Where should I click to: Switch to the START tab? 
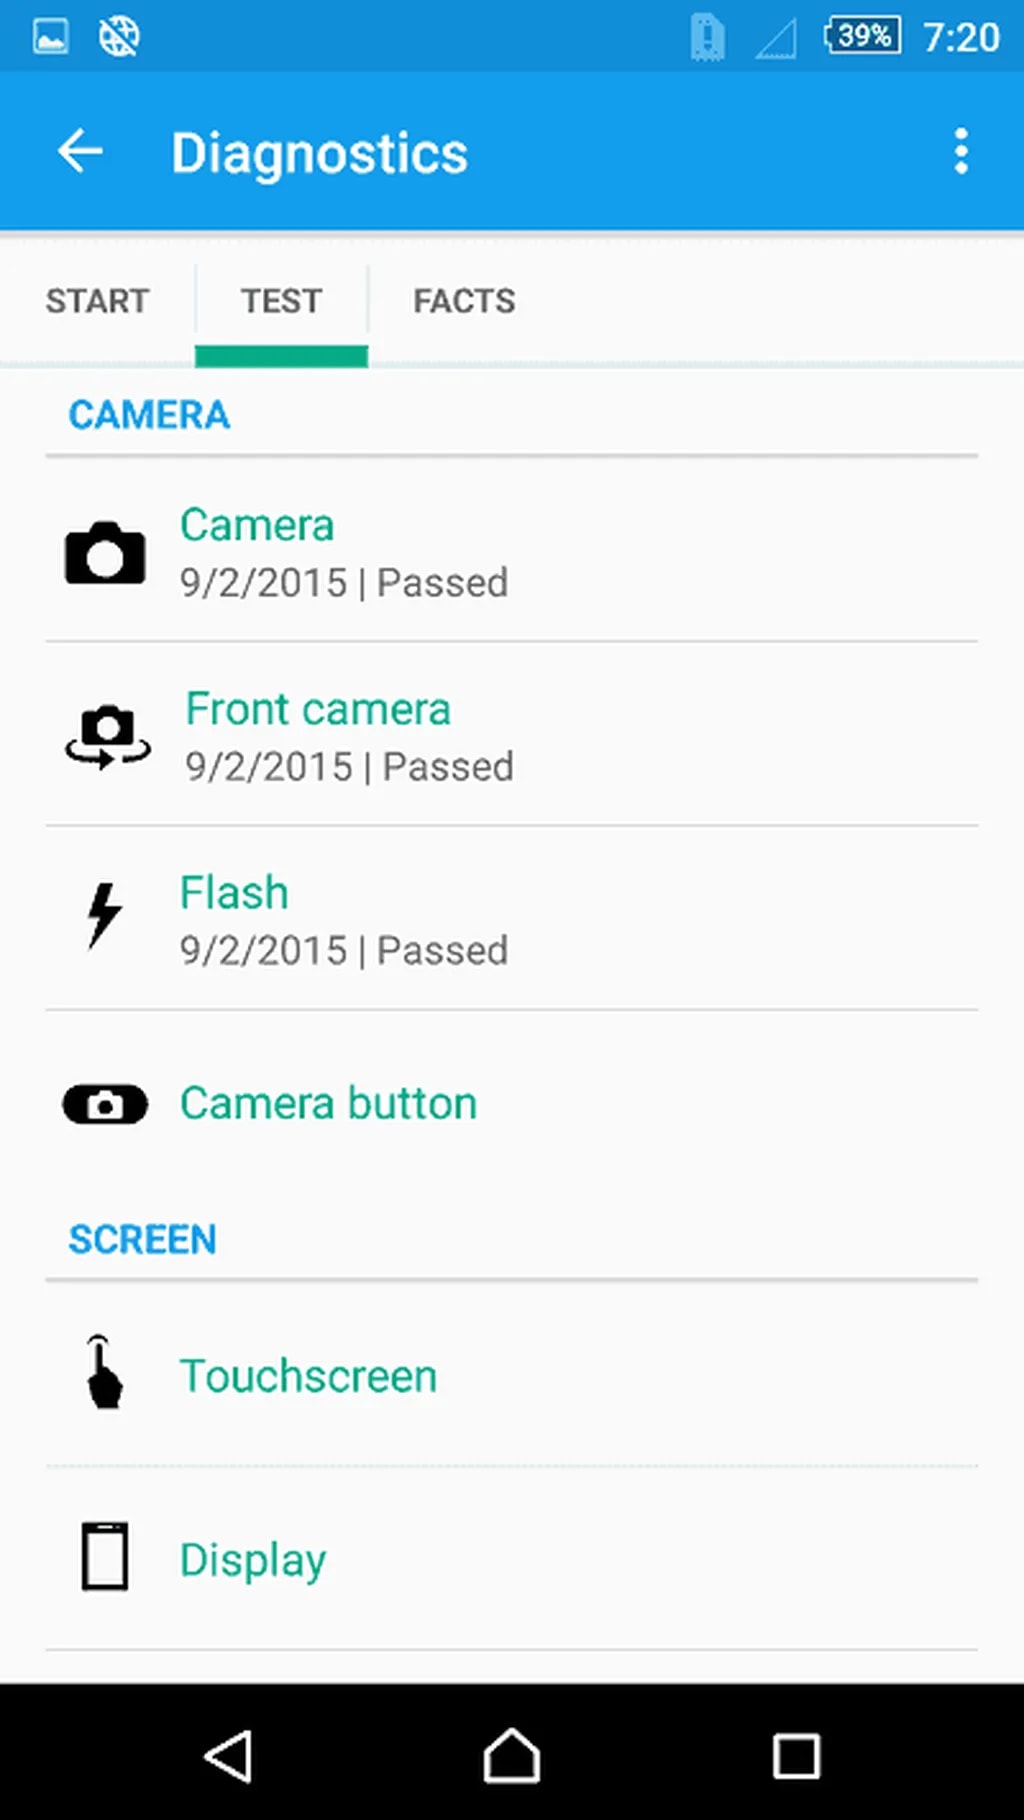coord(97,301)
